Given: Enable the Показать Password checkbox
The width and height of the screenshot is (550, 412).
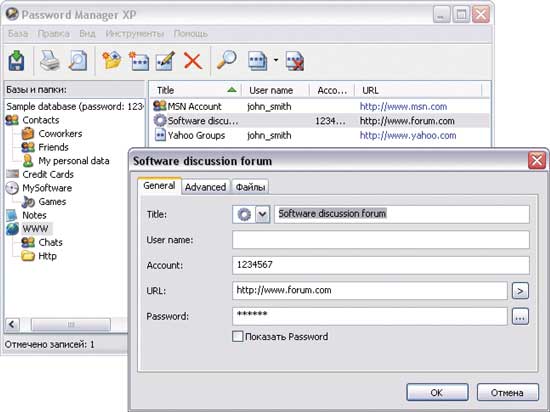Looking at the screenshot, I should (x=237, y=337).
